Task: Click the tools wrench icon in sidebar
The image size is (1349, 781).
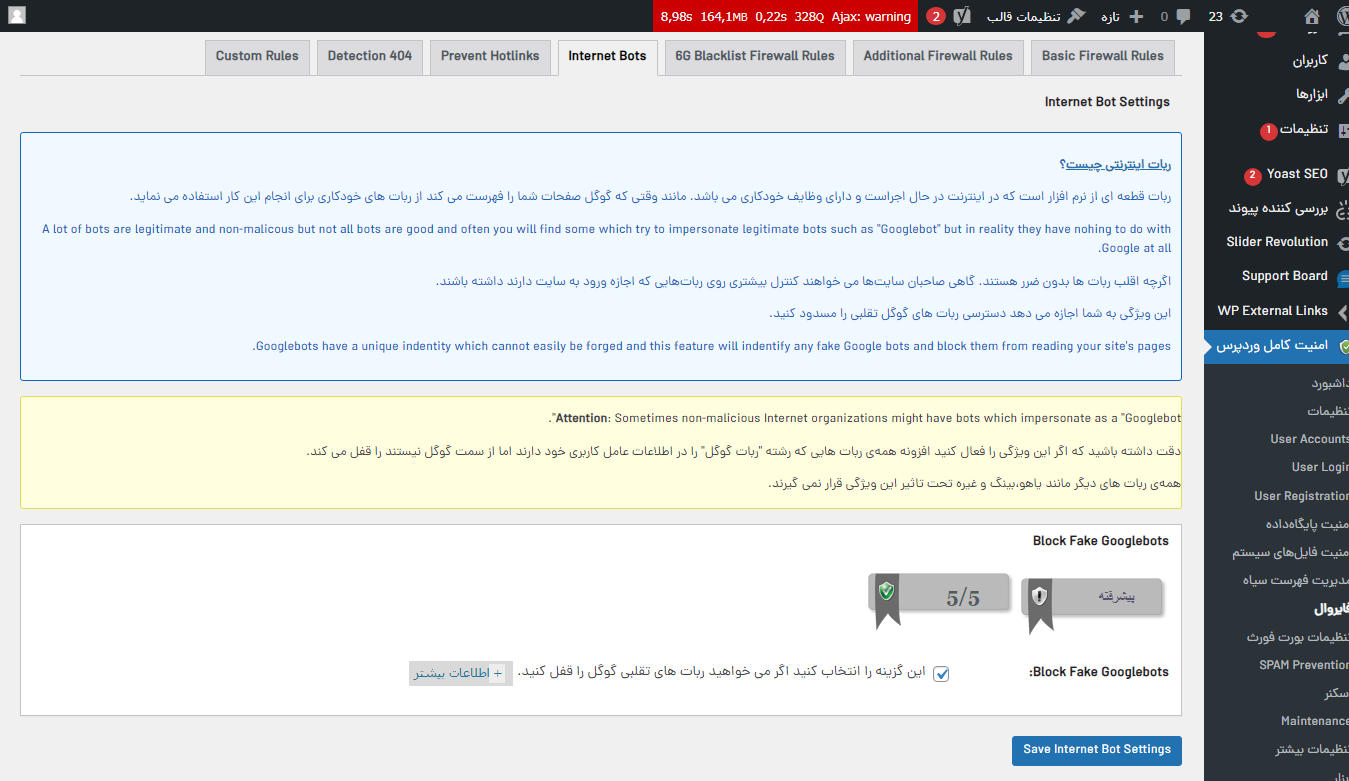Action: click(x=1343, y=94)
